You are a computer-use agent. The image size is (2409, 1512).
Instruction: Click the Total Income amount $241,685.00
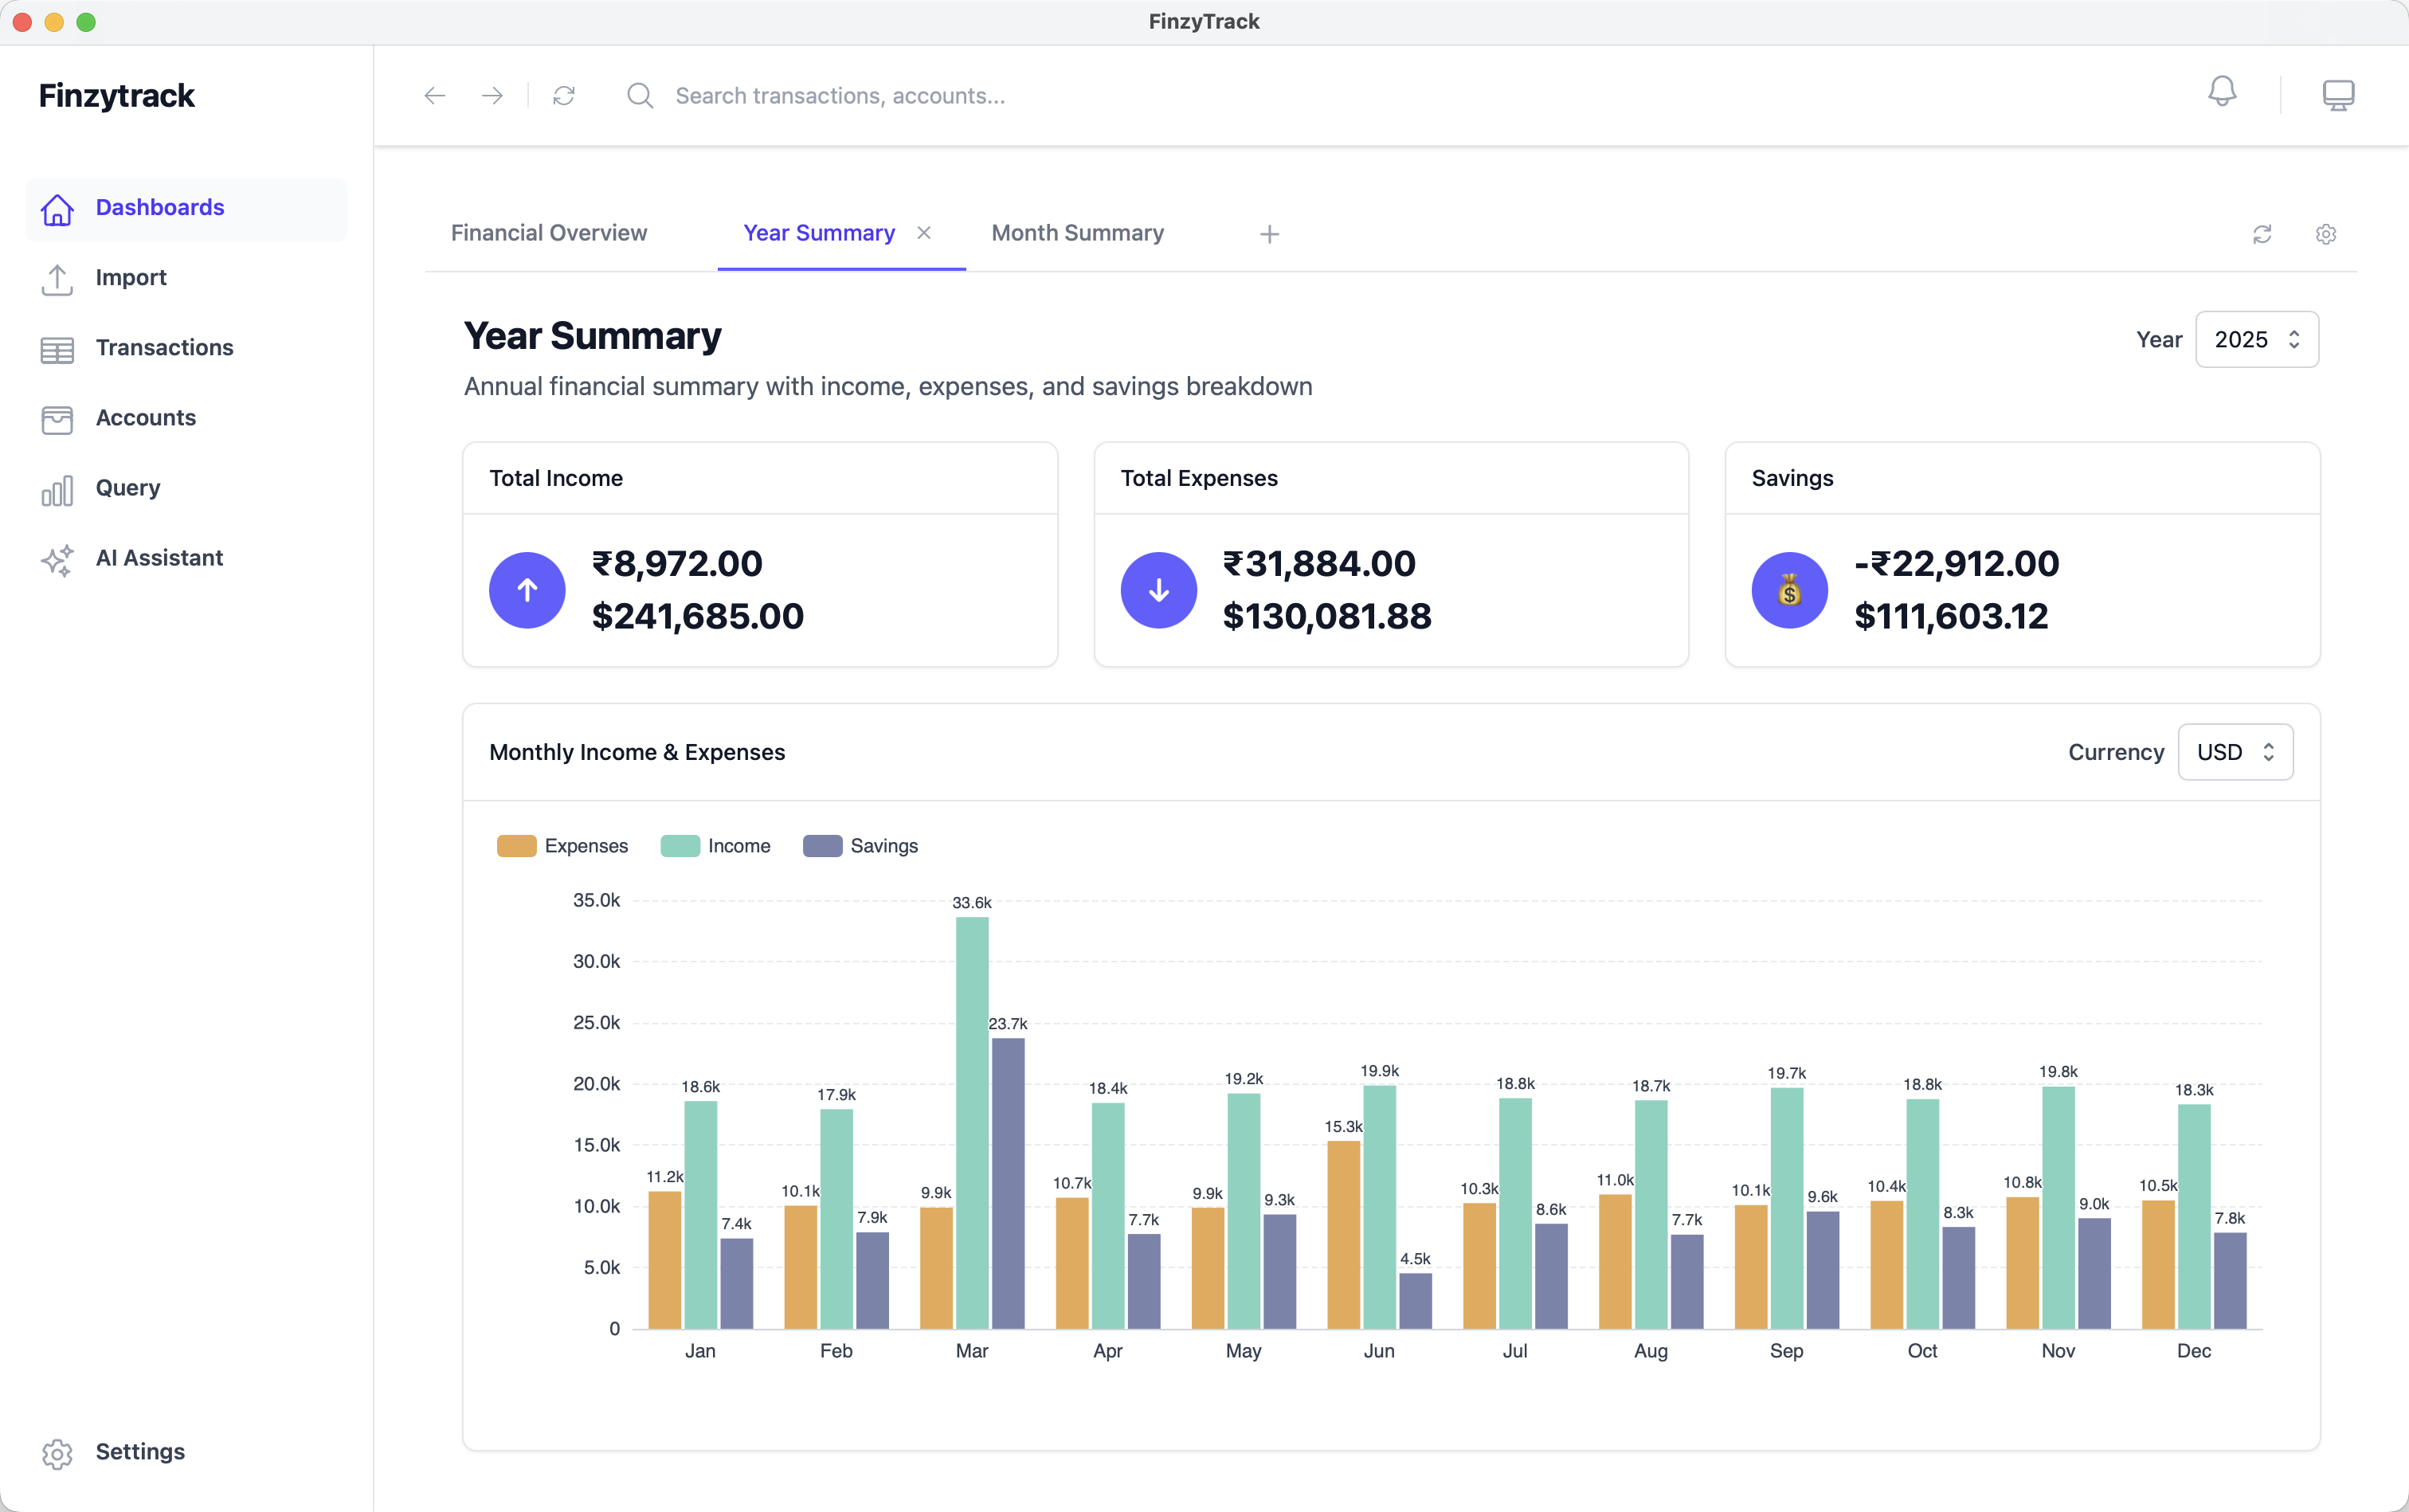(x=698, y=616)
